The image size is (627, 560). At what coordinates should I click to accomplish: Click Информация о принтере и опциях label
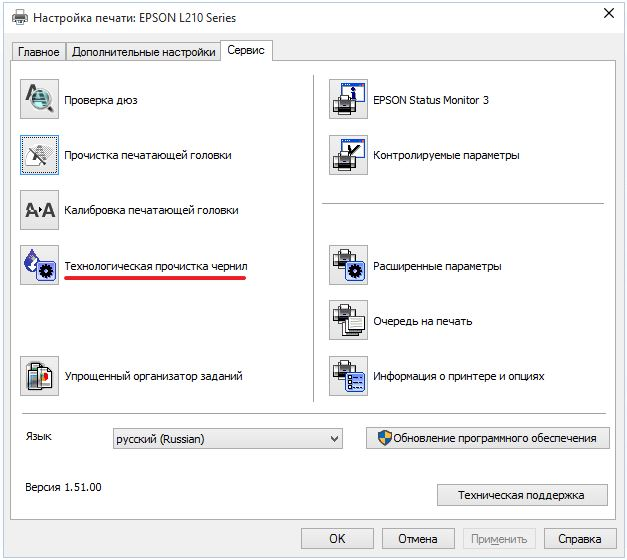[x=459, y=376]
